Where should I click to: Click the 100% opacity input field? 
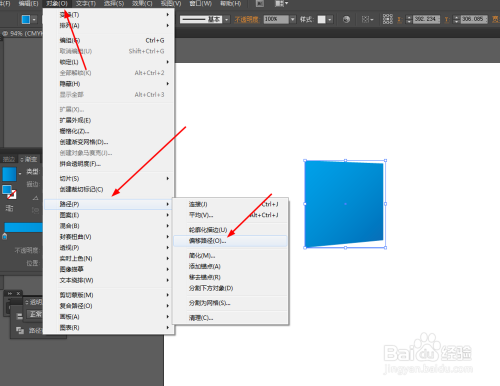tap(276, 19)
